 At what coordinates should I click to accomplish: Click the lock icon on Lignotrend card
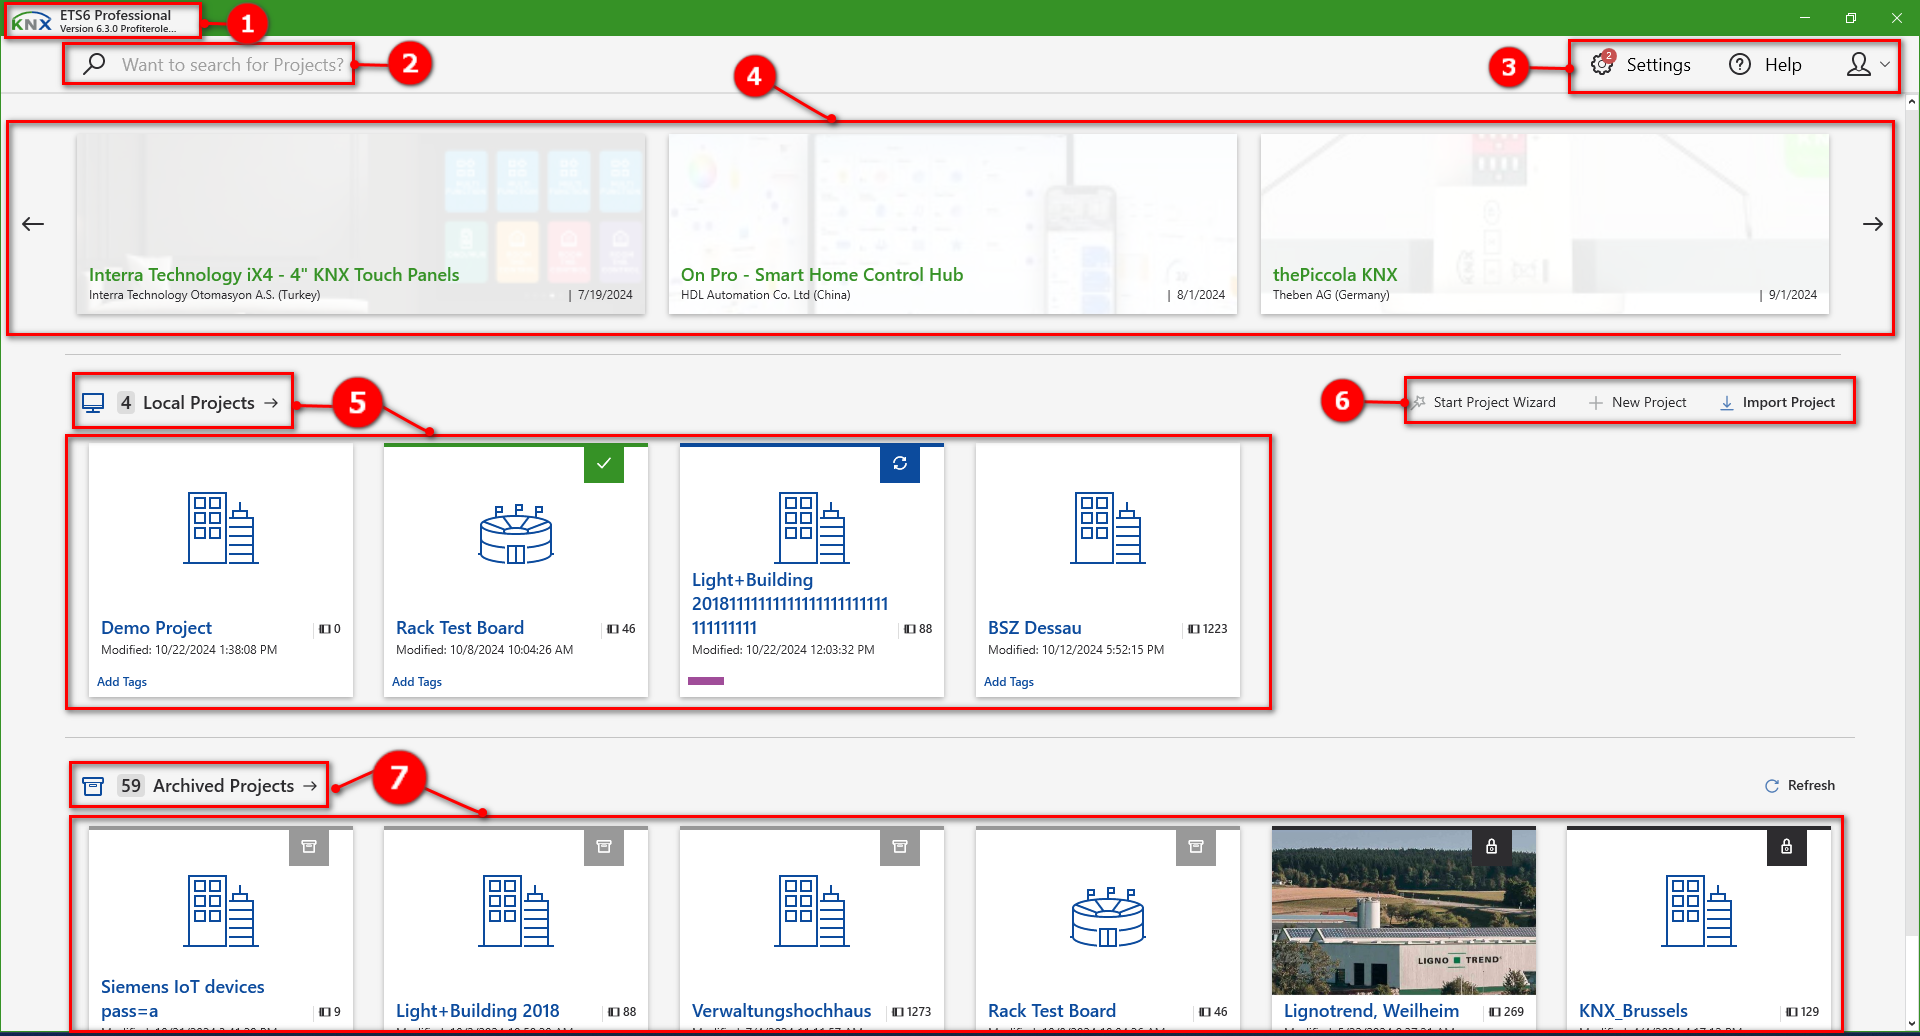click(x=1491, y=847)
